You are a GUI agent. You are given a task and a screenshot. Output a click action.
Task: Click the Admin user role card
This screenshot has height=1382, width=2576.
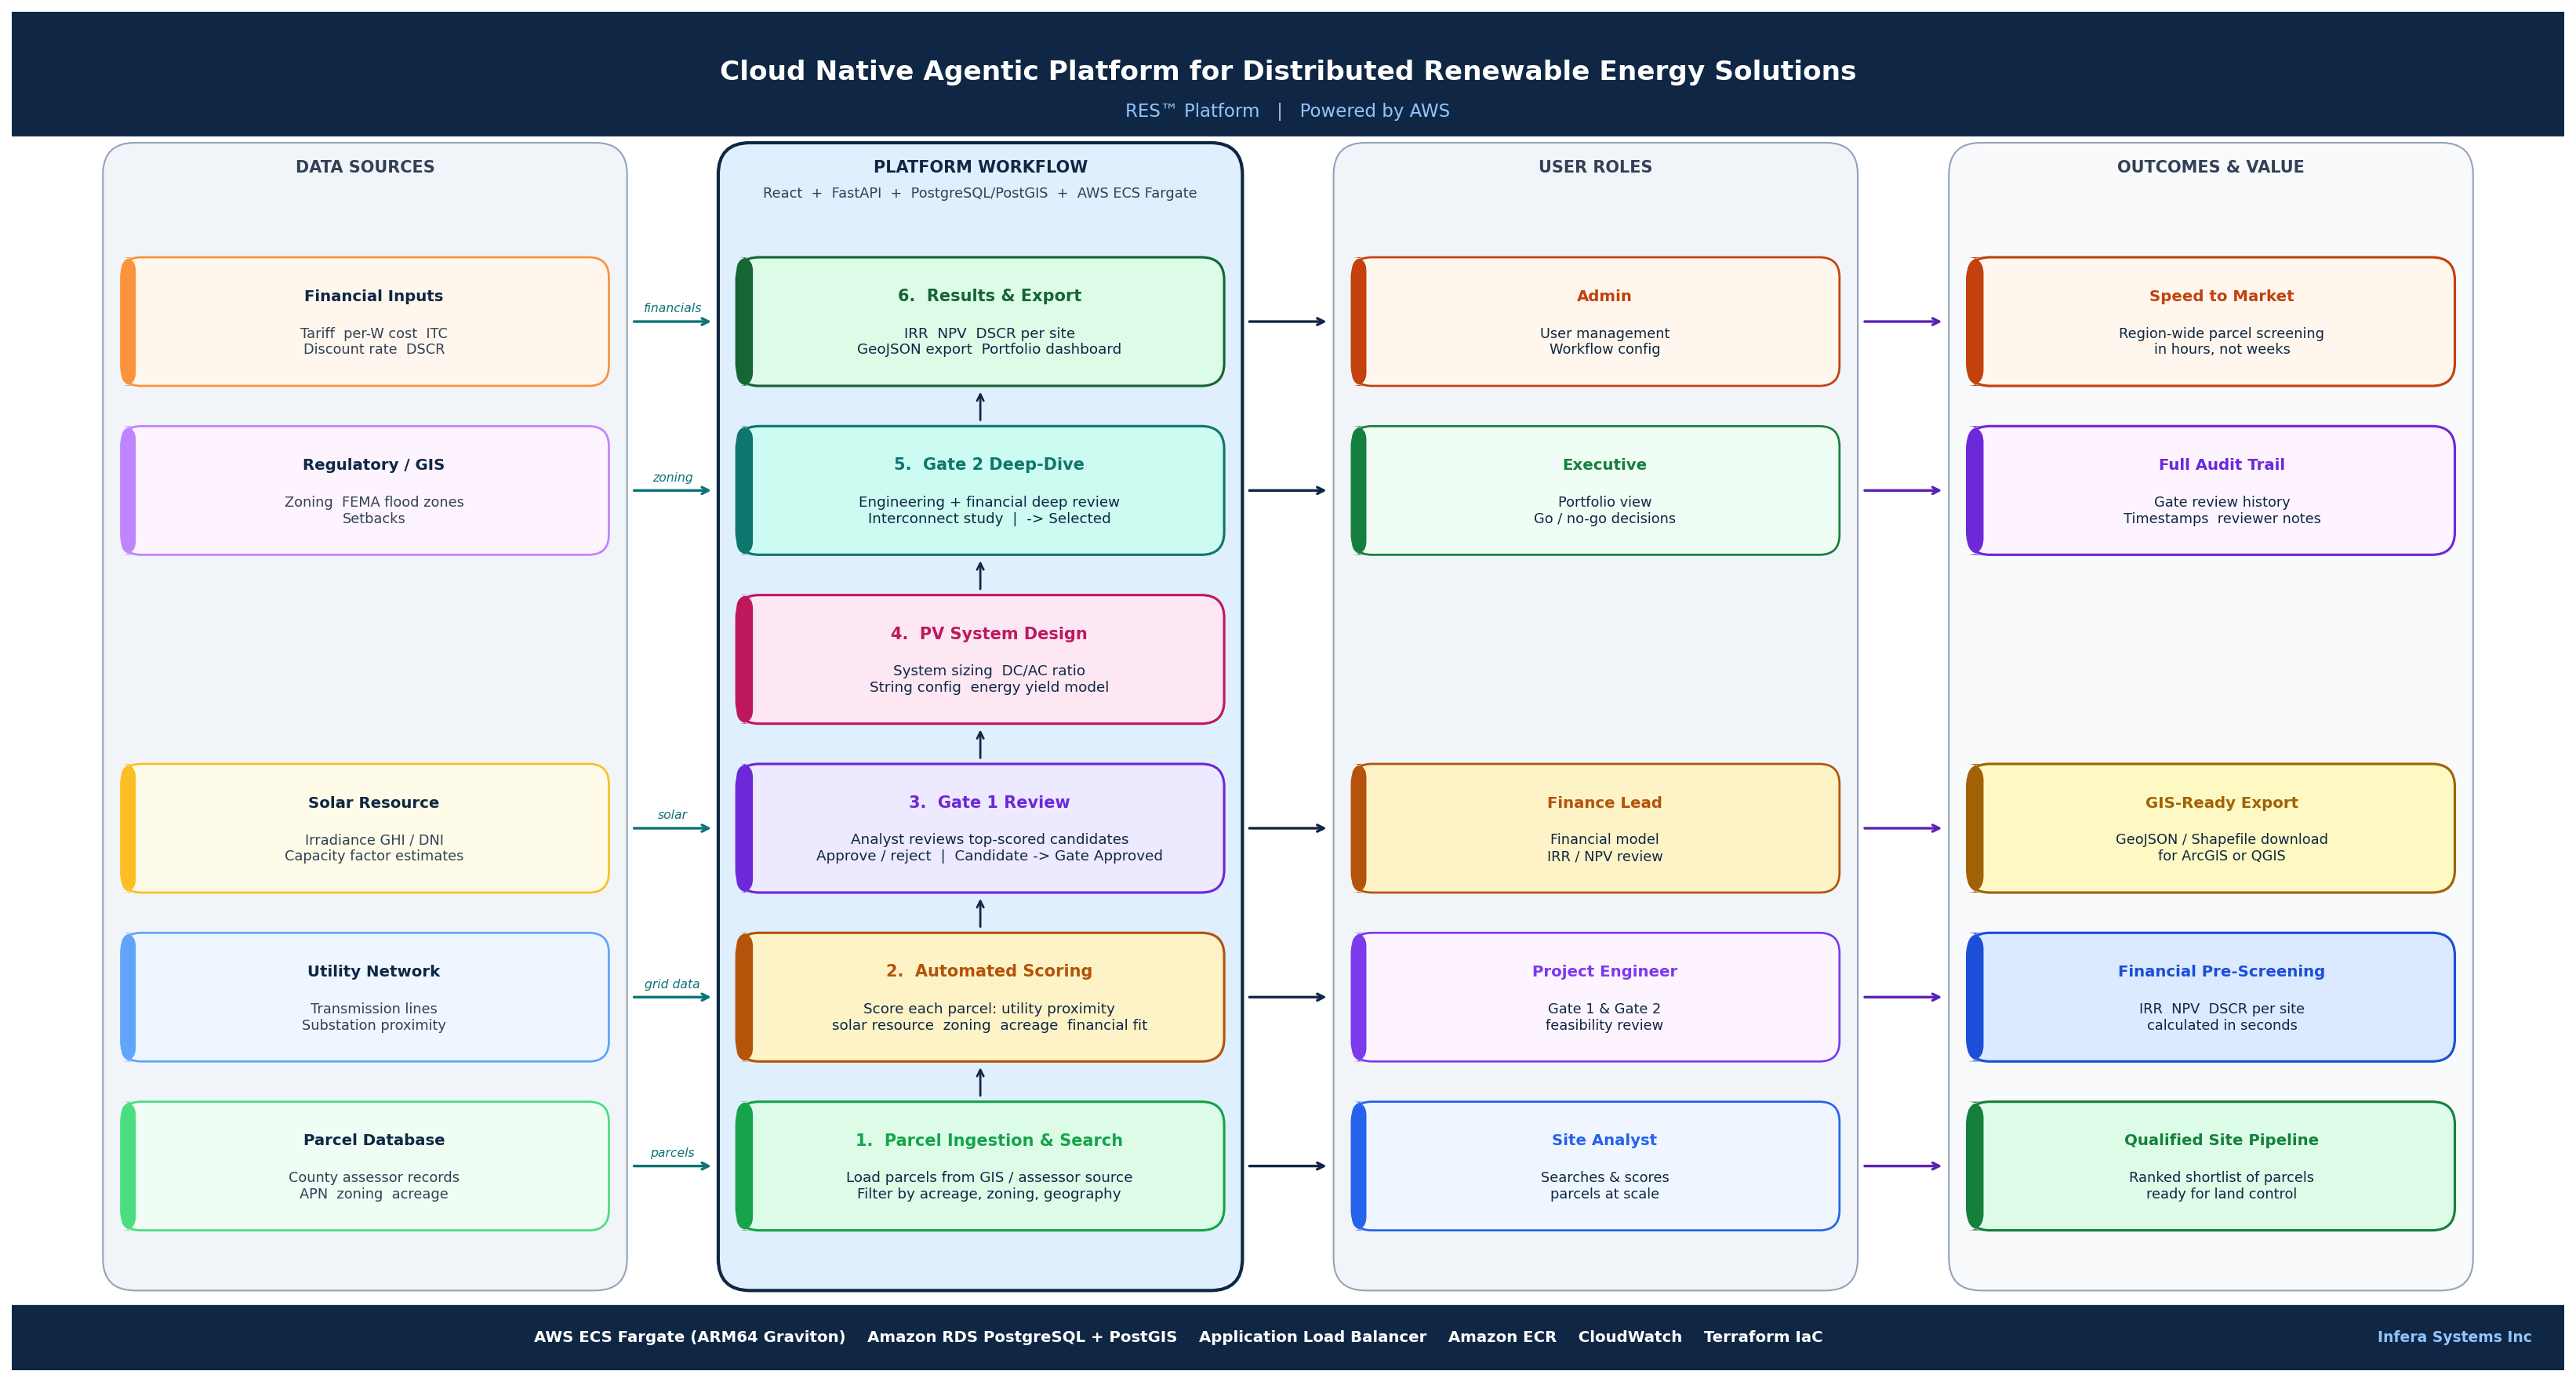pos(1595,321)
